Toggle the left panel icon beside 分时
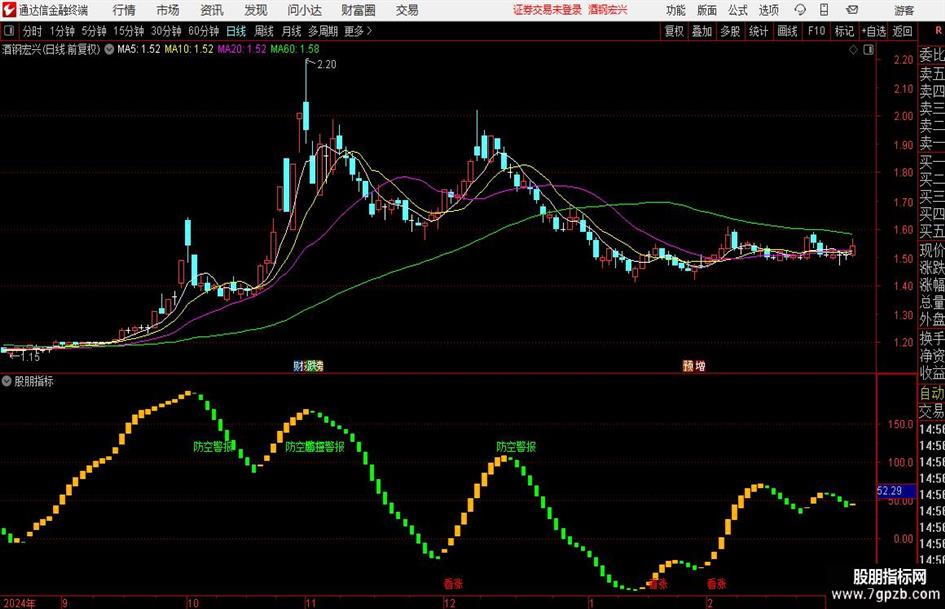Image resolution: width=945 pixels, height=609 pixels. pyautogui.click(x=9, y=31)
